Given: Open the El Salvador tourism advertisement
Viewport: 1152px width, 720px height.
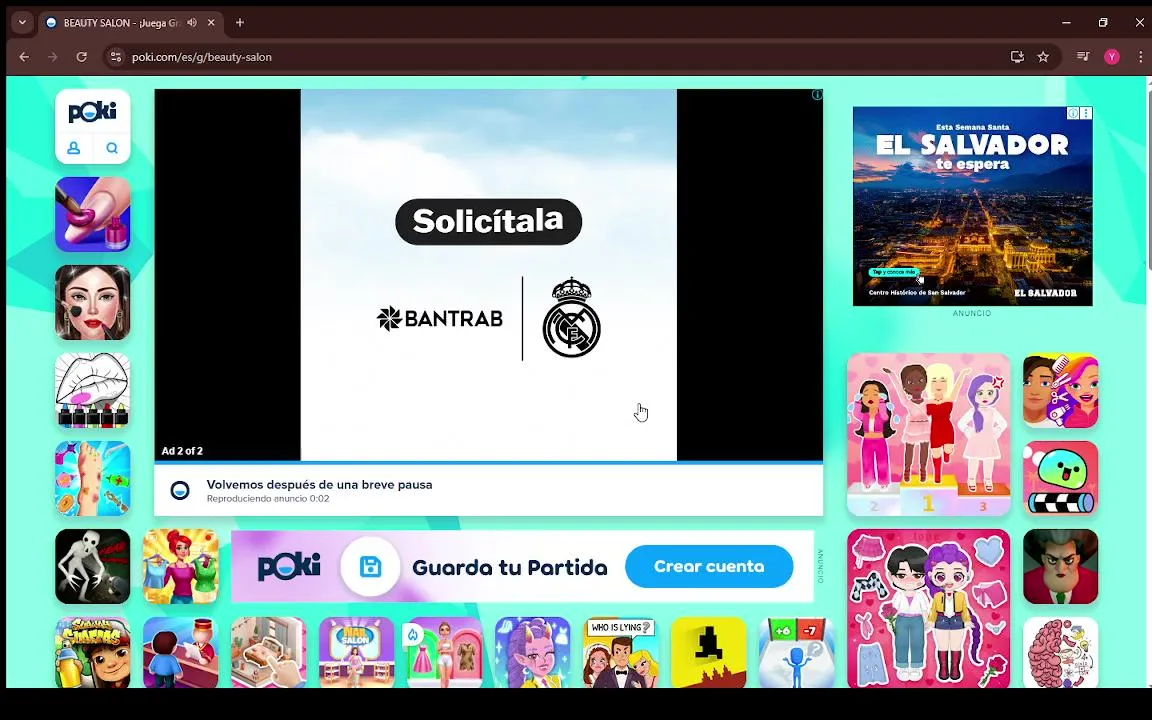Looking at the screenshot, I should pyautogui.click(x=973, y=206).
